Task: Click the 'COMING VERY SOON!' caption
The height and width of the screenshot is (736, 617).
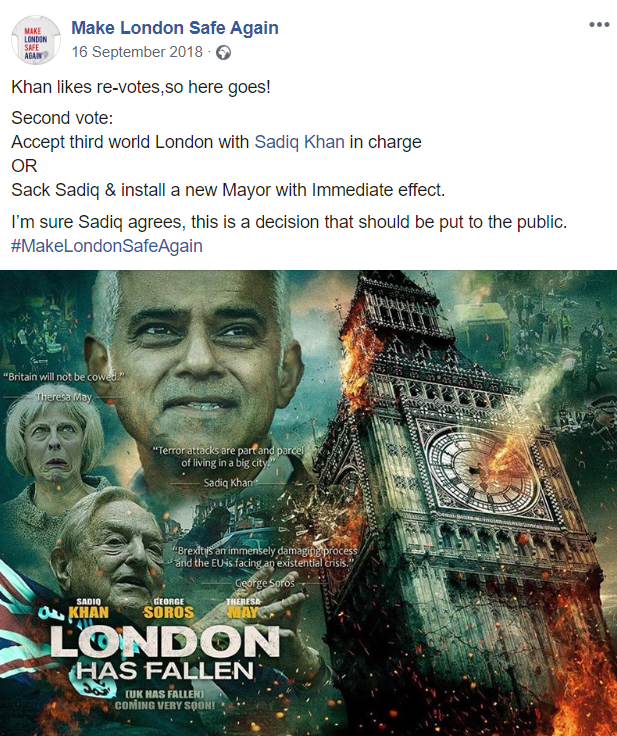Action: [x=165, y=705]
